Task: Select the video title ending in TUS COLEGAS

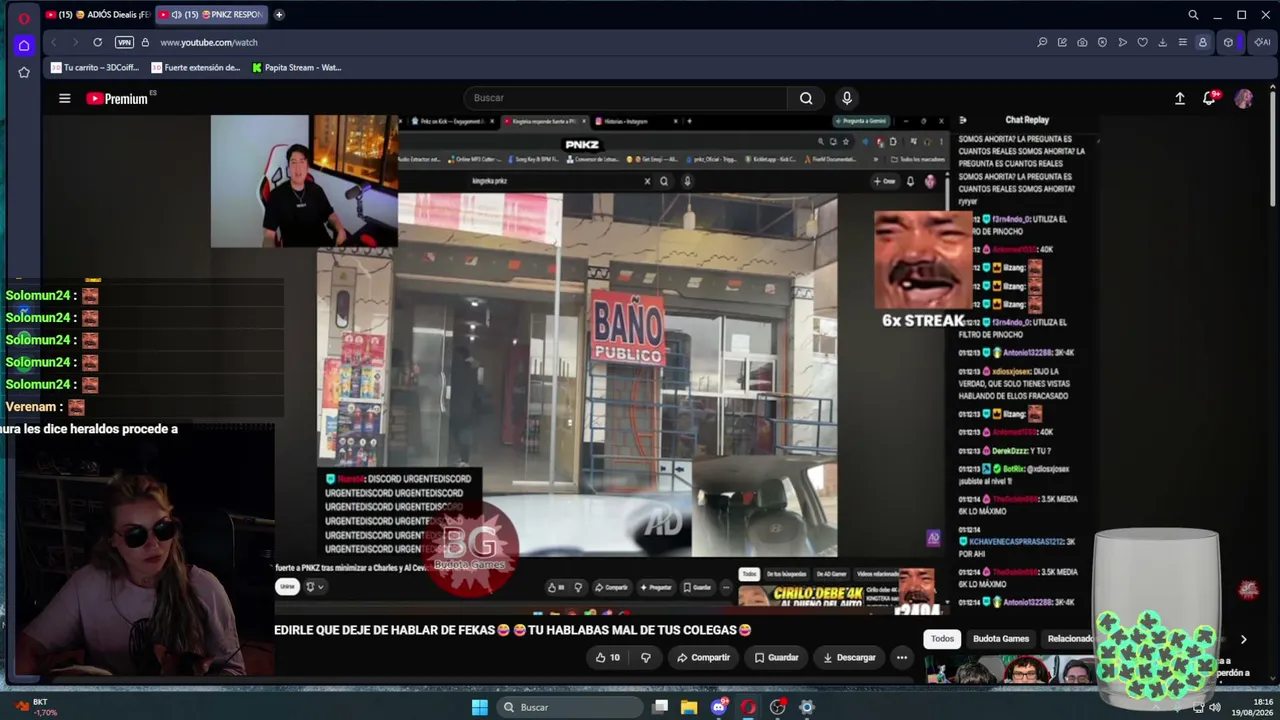Action: pyautogui.click(x=512, y=630)
